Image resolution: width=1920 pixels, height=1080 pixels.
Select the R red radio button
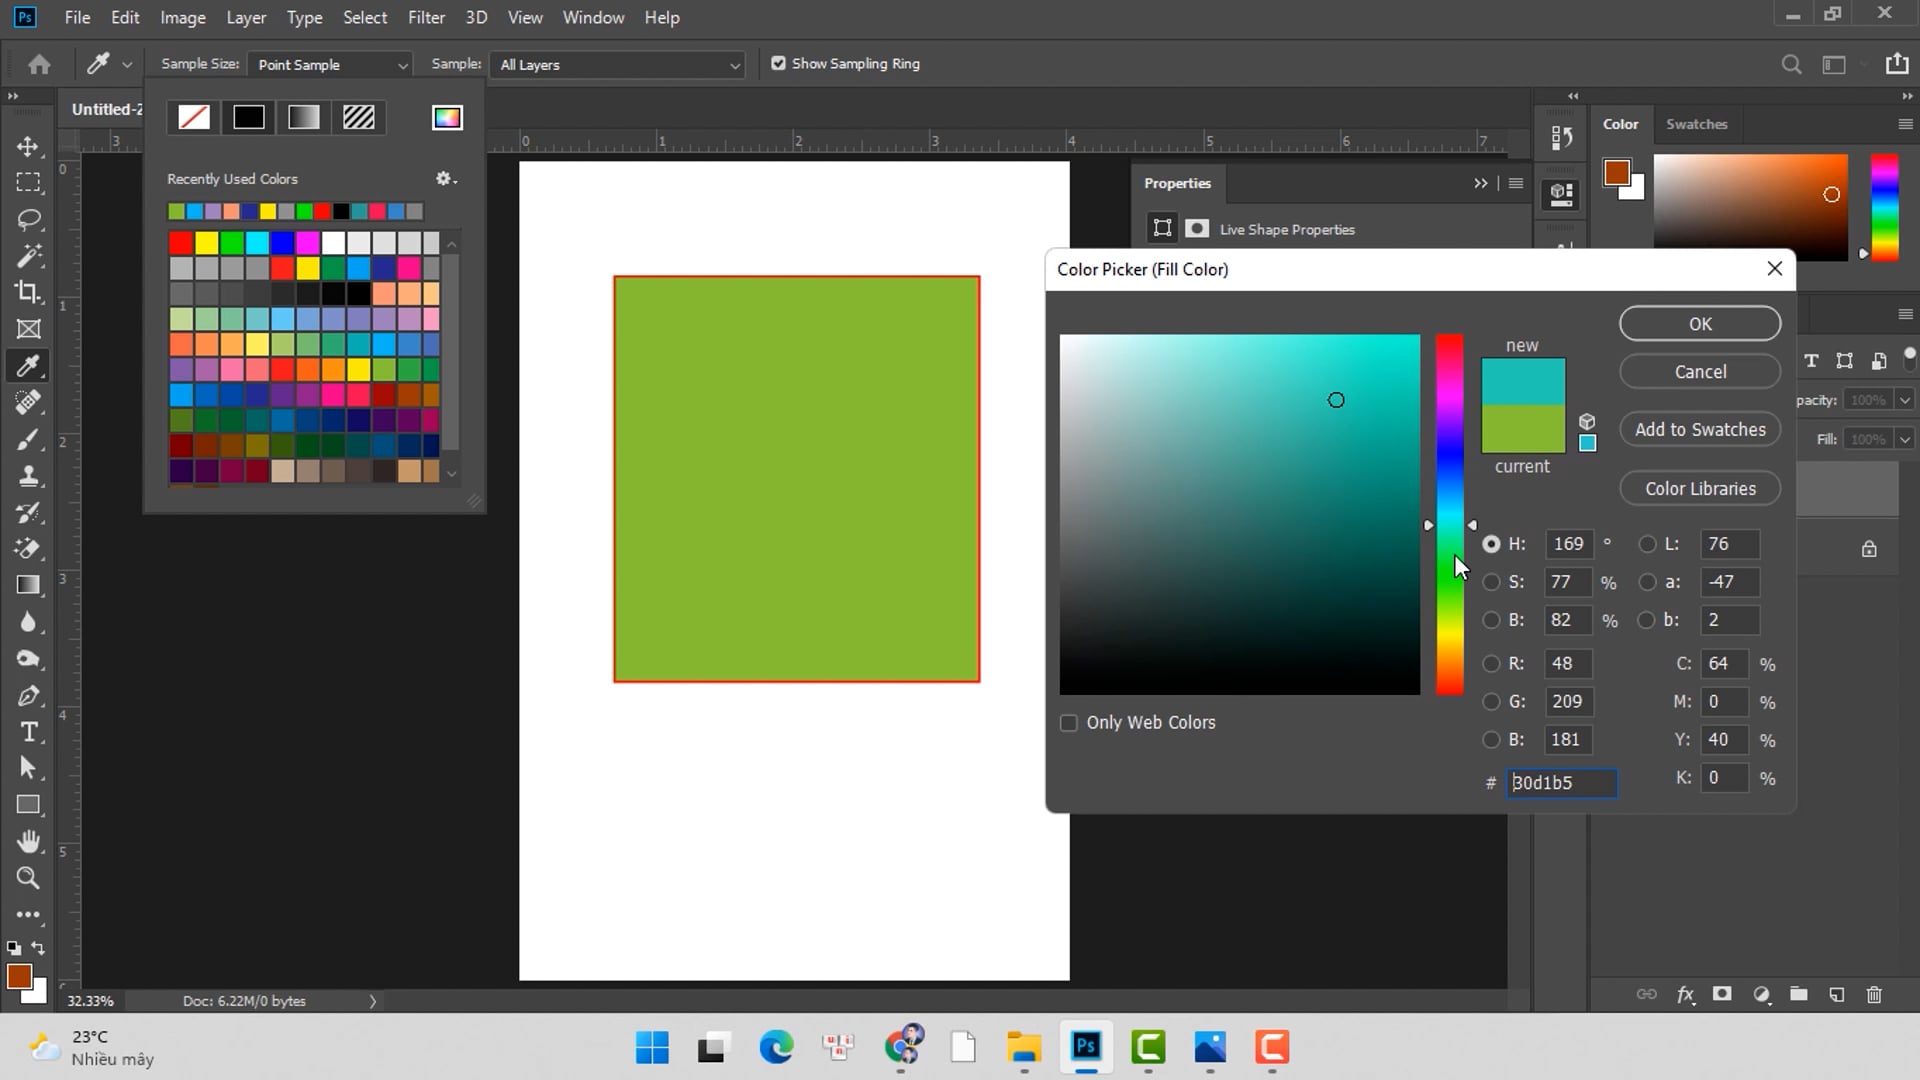1491,663
